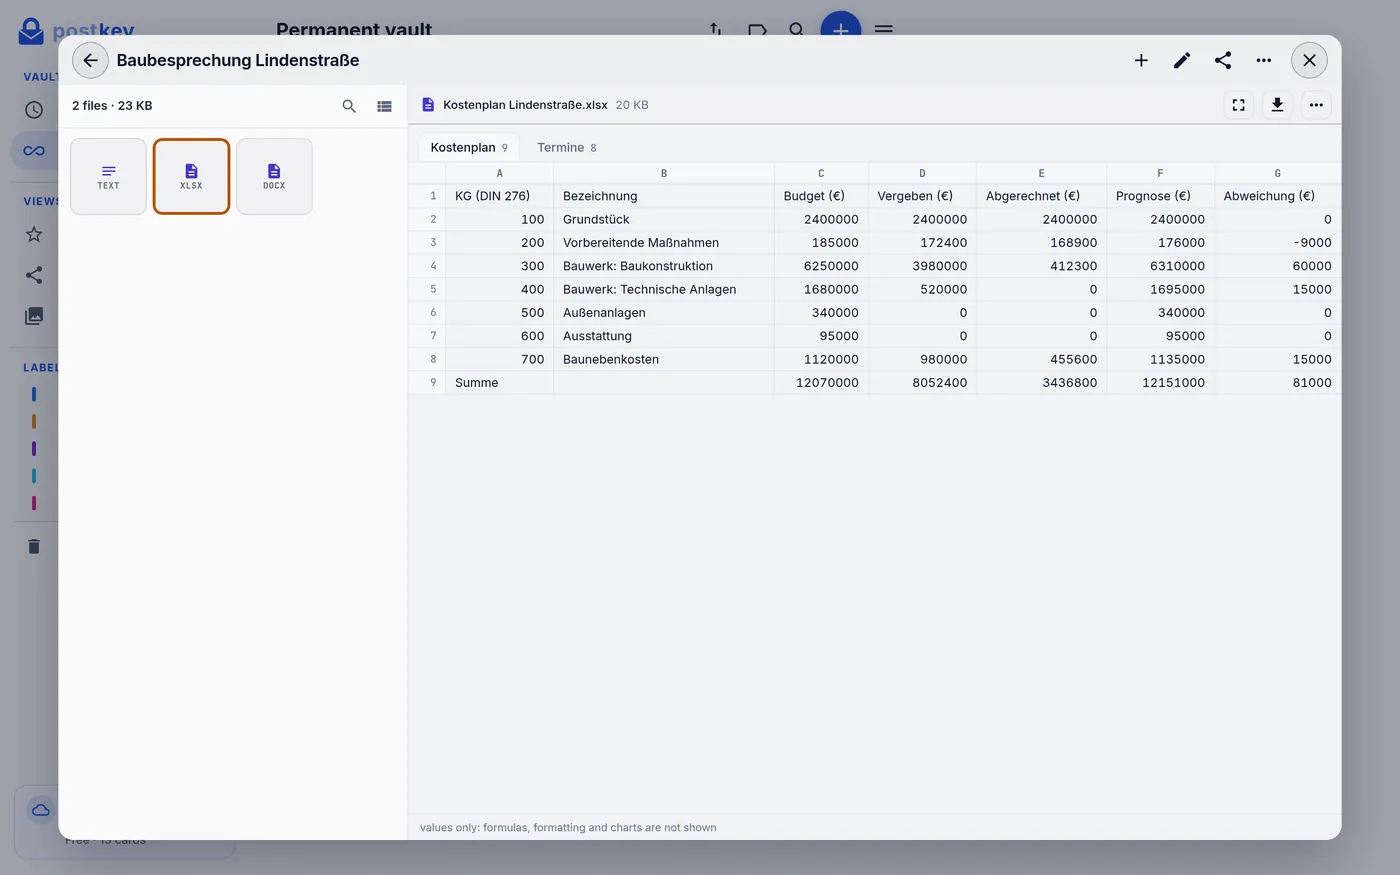
Task: Go back with the arrow button
Action: (90, 60)
